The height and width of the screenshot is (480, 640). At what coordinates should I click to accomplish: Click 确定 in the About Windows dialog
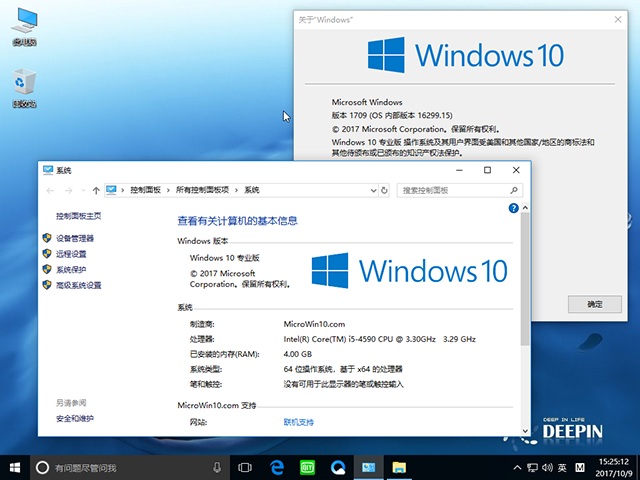[595, 304]
